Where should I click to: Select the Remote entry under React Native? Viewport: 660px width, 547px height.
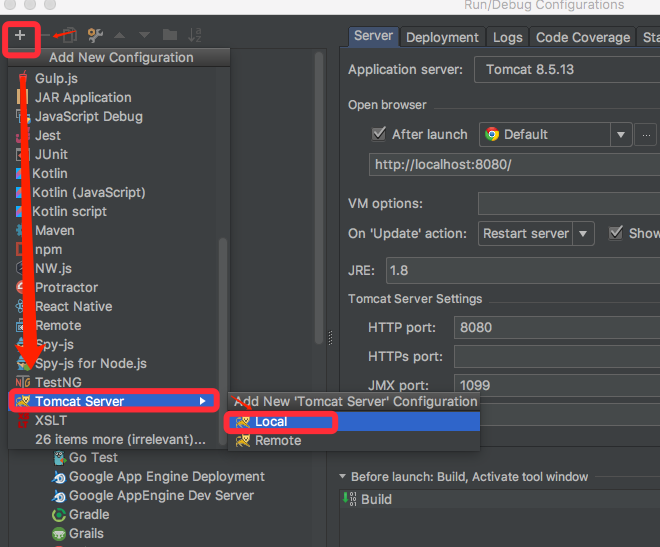(x=114, y=325)
